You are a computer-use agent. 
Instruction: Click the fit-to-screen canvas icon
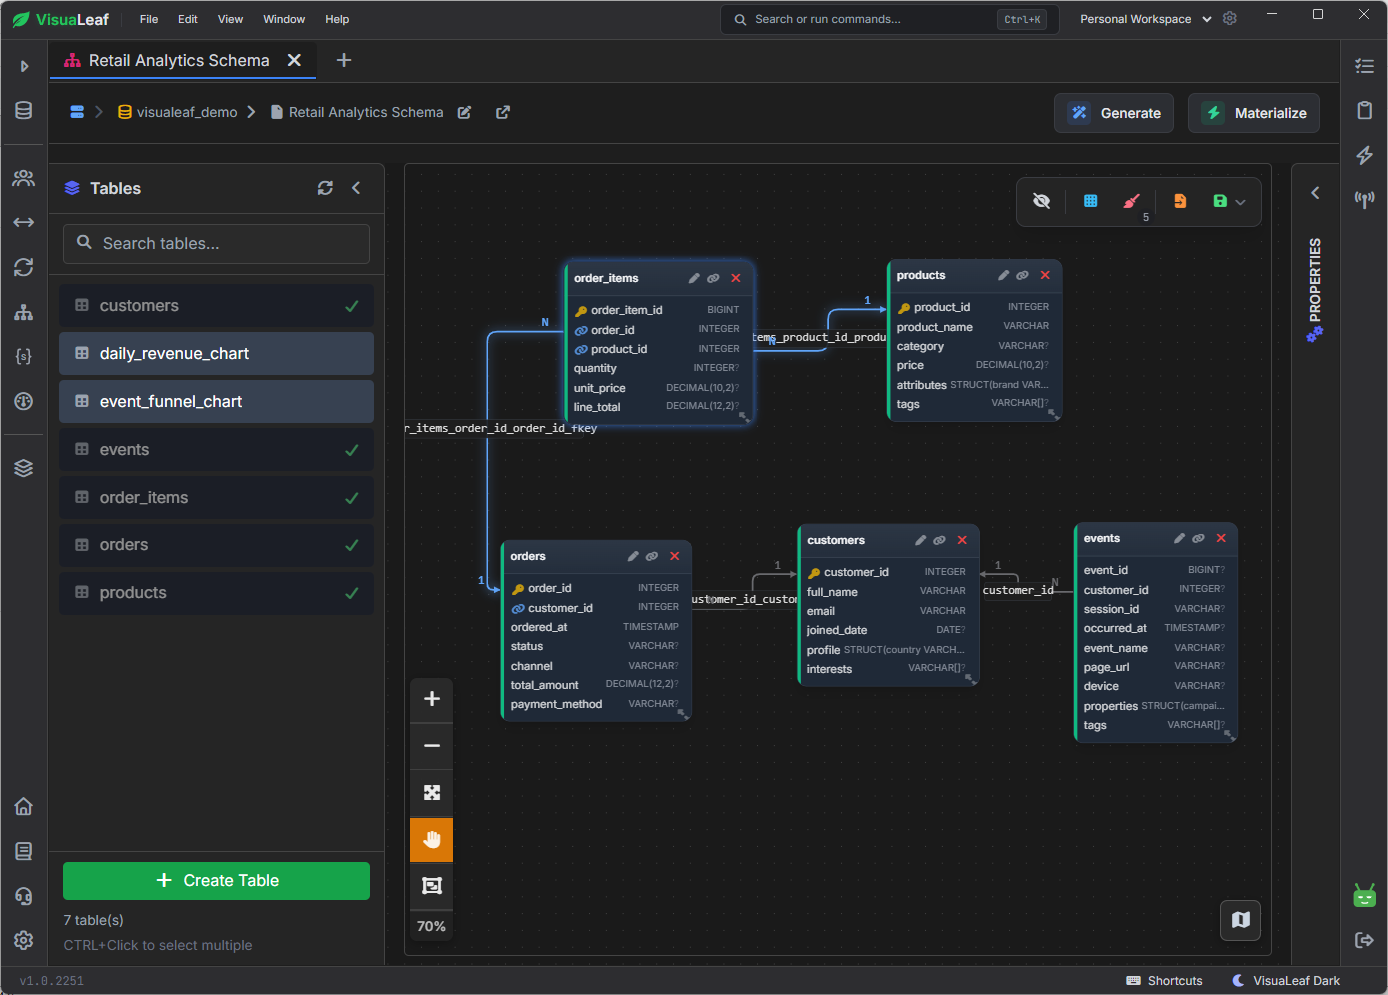(x=432, y=793)
